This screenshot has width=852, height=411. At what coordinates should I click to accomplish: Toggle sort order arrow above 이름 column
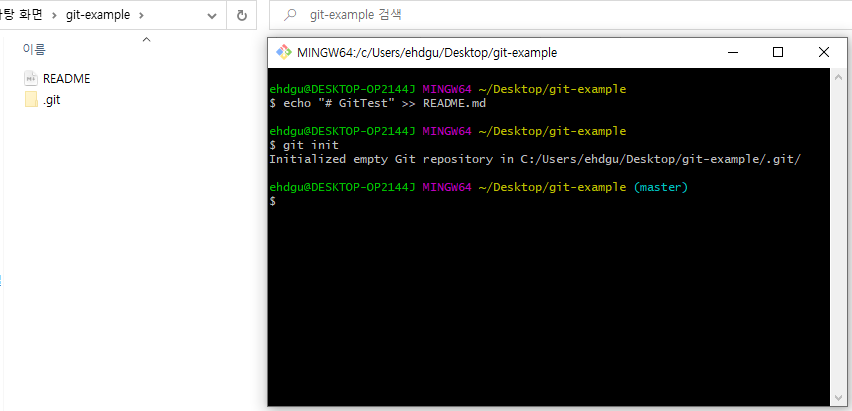click(x=146, y=39)
